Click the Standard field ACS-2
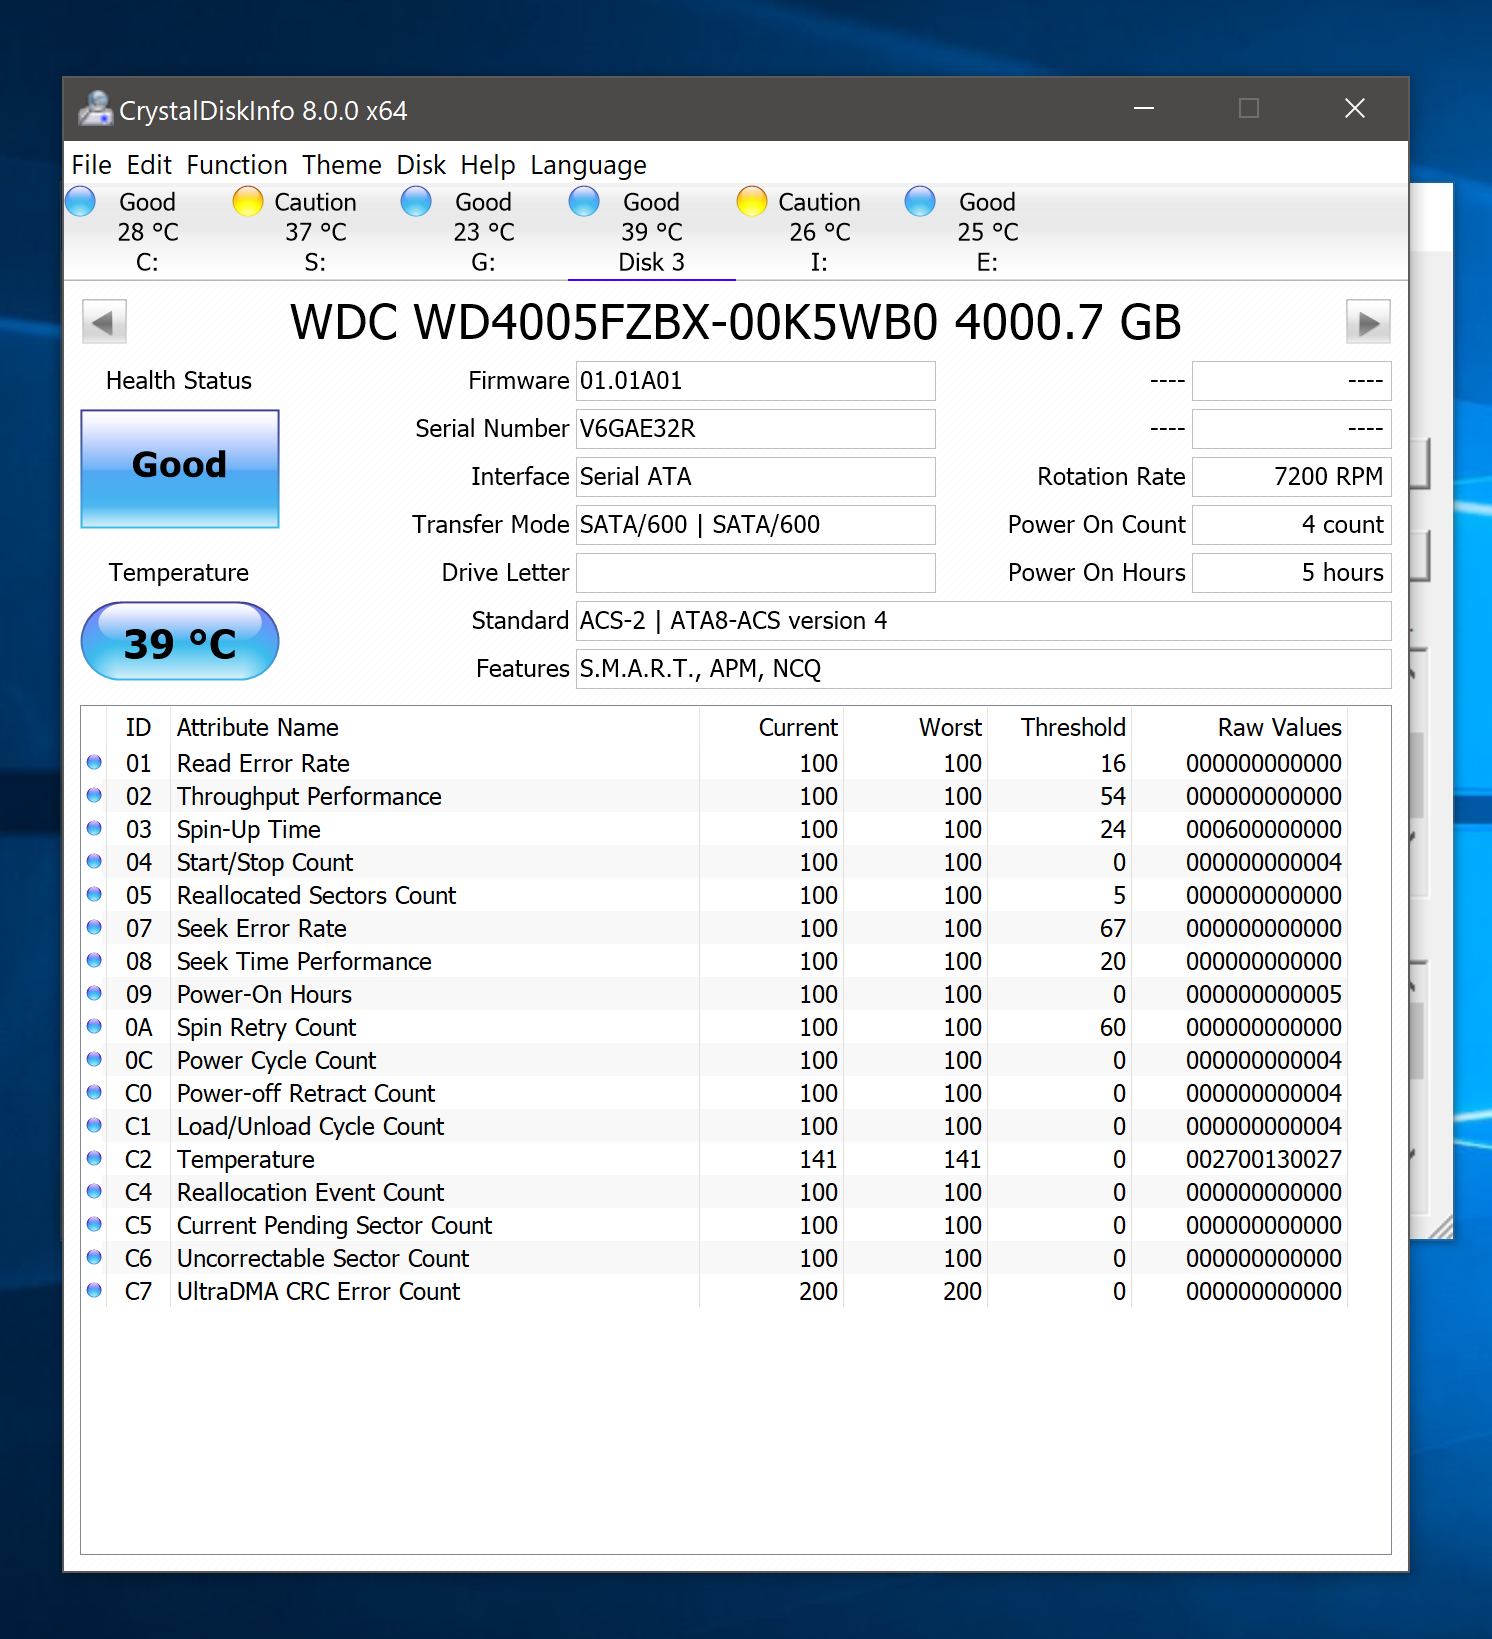The width and height of the screenshot is (1492, 1639). coord(984,621)
